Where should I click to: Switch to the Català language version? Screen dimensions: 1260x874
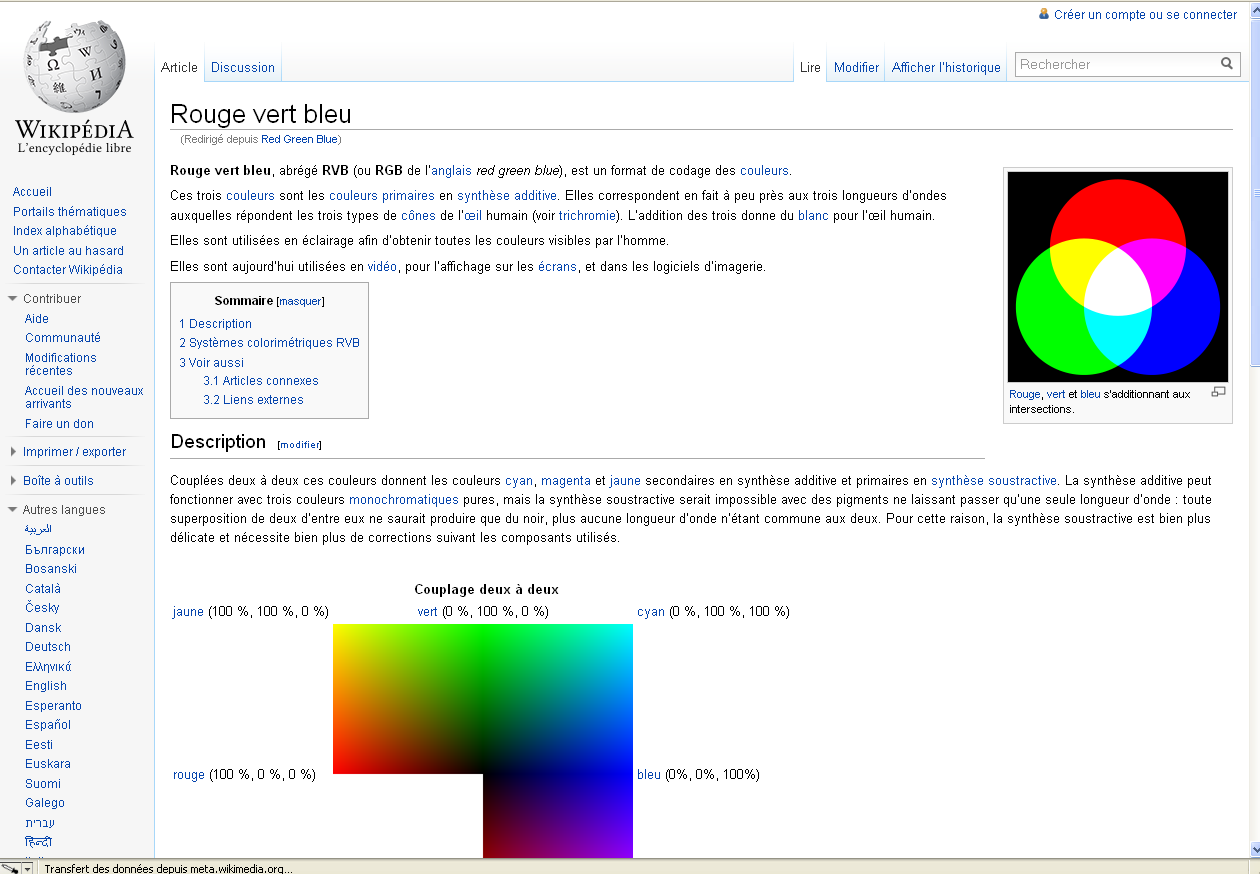43,589
